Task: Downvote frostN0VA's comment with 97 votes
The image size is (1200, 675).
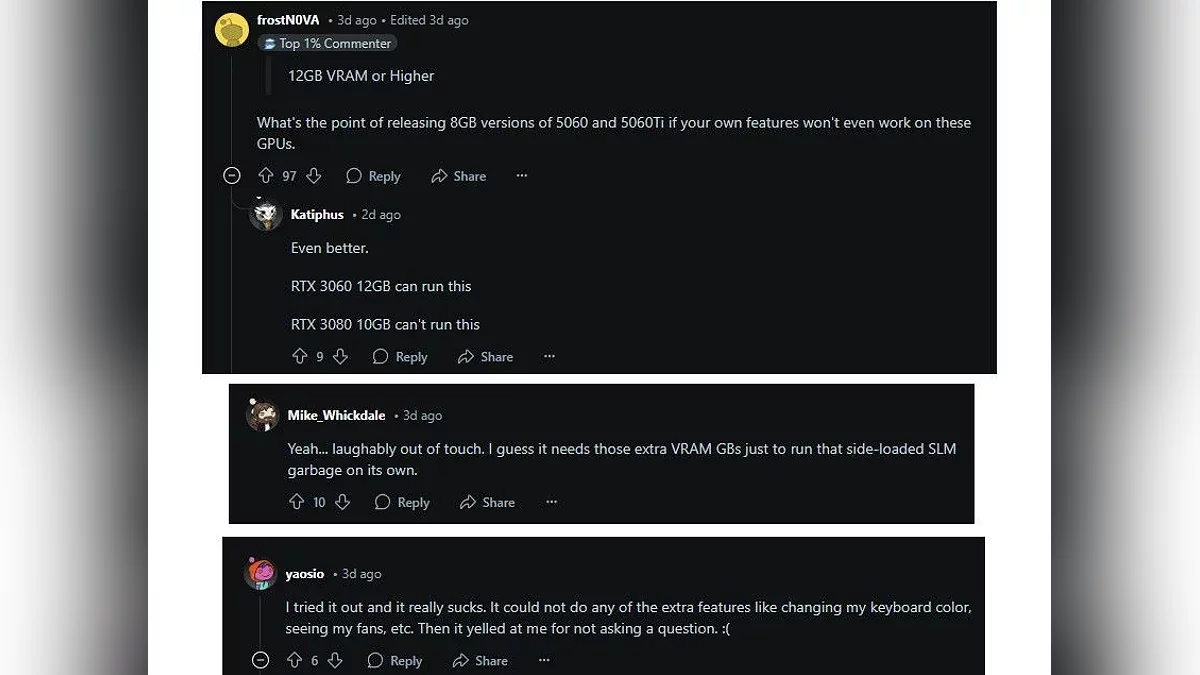Action: (313, 176)
